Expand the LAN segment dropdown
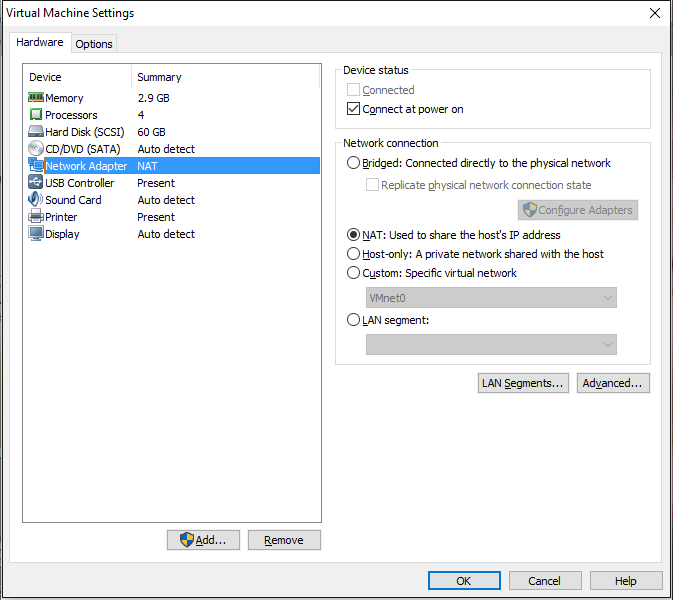This screenshot has height=600, width=673. 491,344
